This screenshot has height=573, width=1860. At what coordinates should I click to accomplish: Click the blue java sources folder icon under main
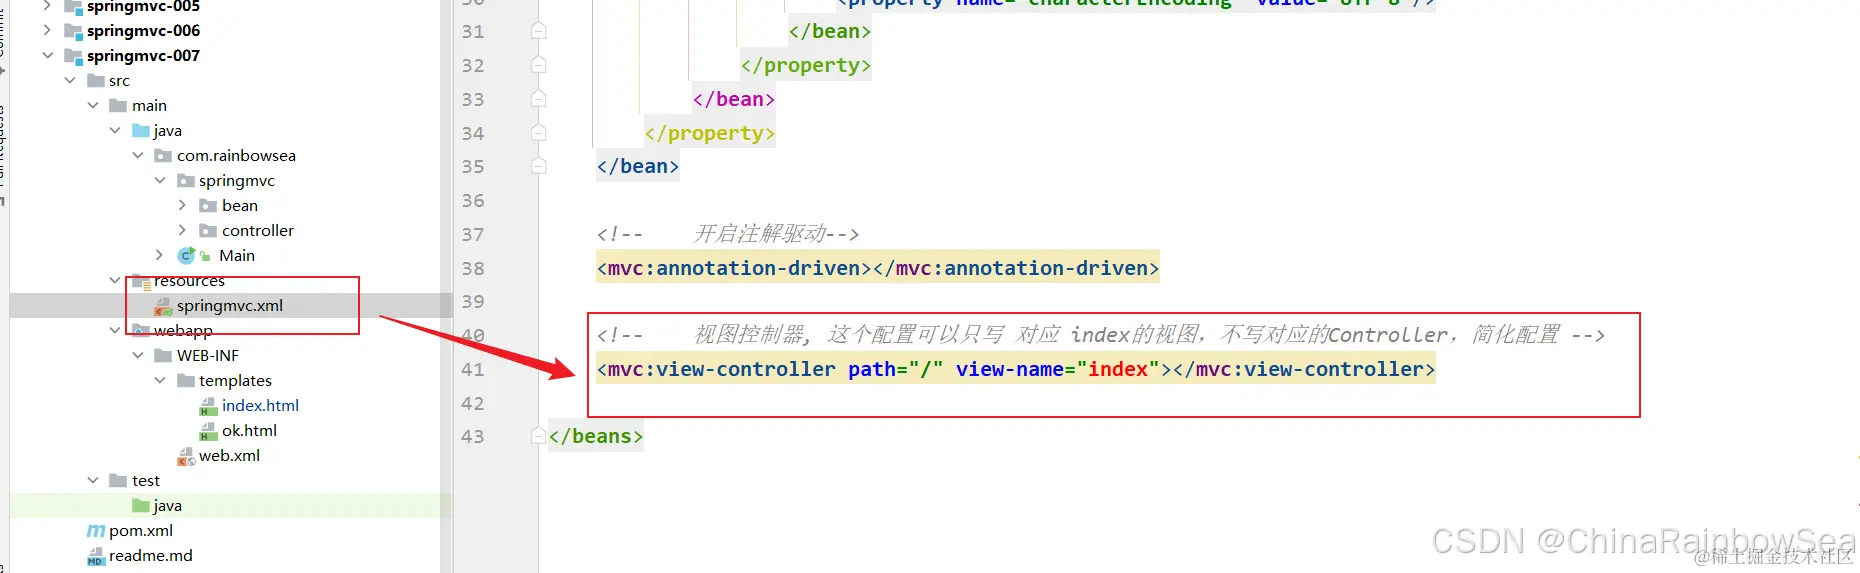(x=141, y=130)
